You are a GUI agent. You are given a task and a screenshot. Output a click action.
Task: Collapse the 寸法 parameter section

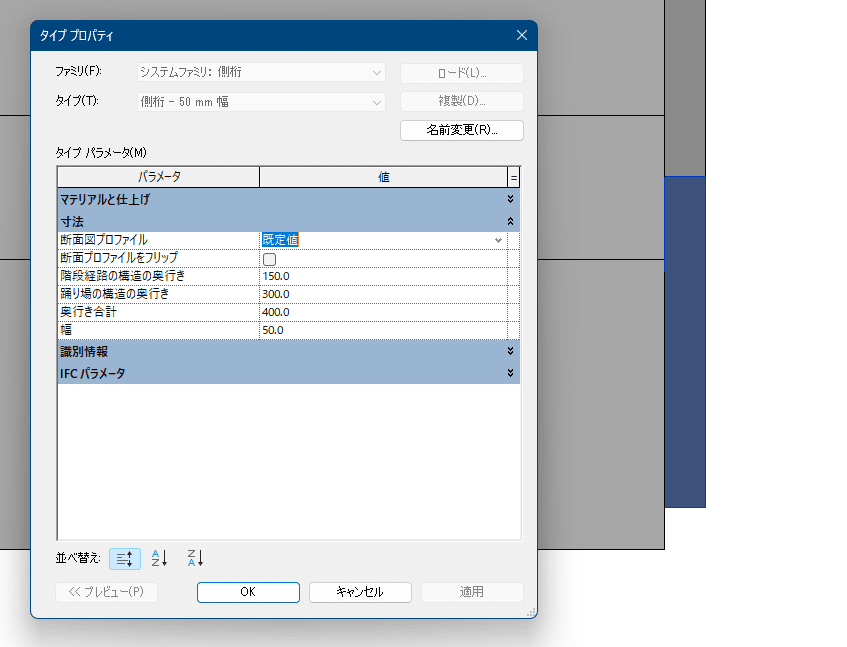(510, 220)
